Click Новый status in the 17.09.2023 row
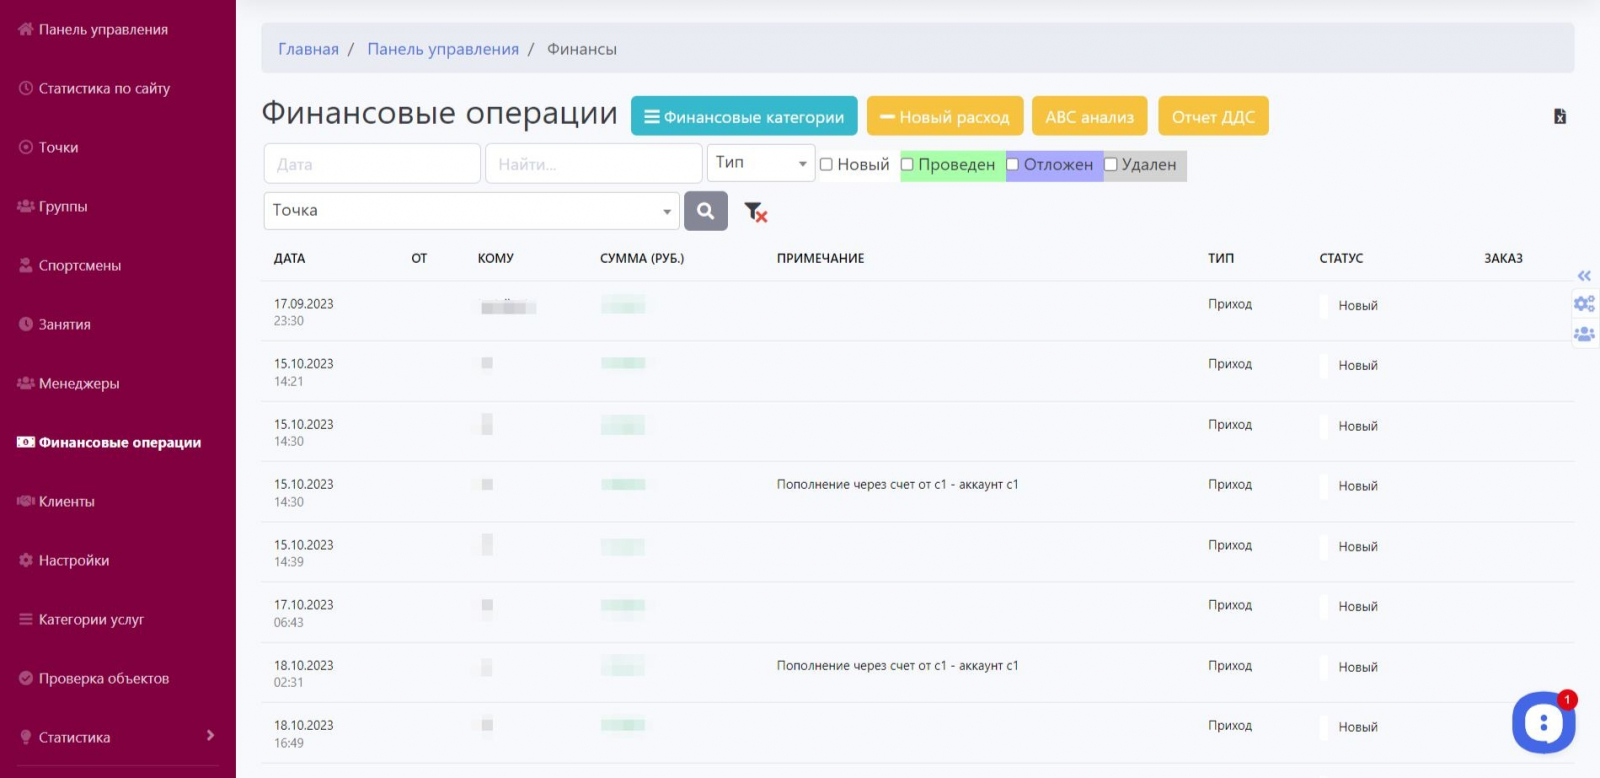The height and width of the screenshot is (778, 1600). [1358, 305]
